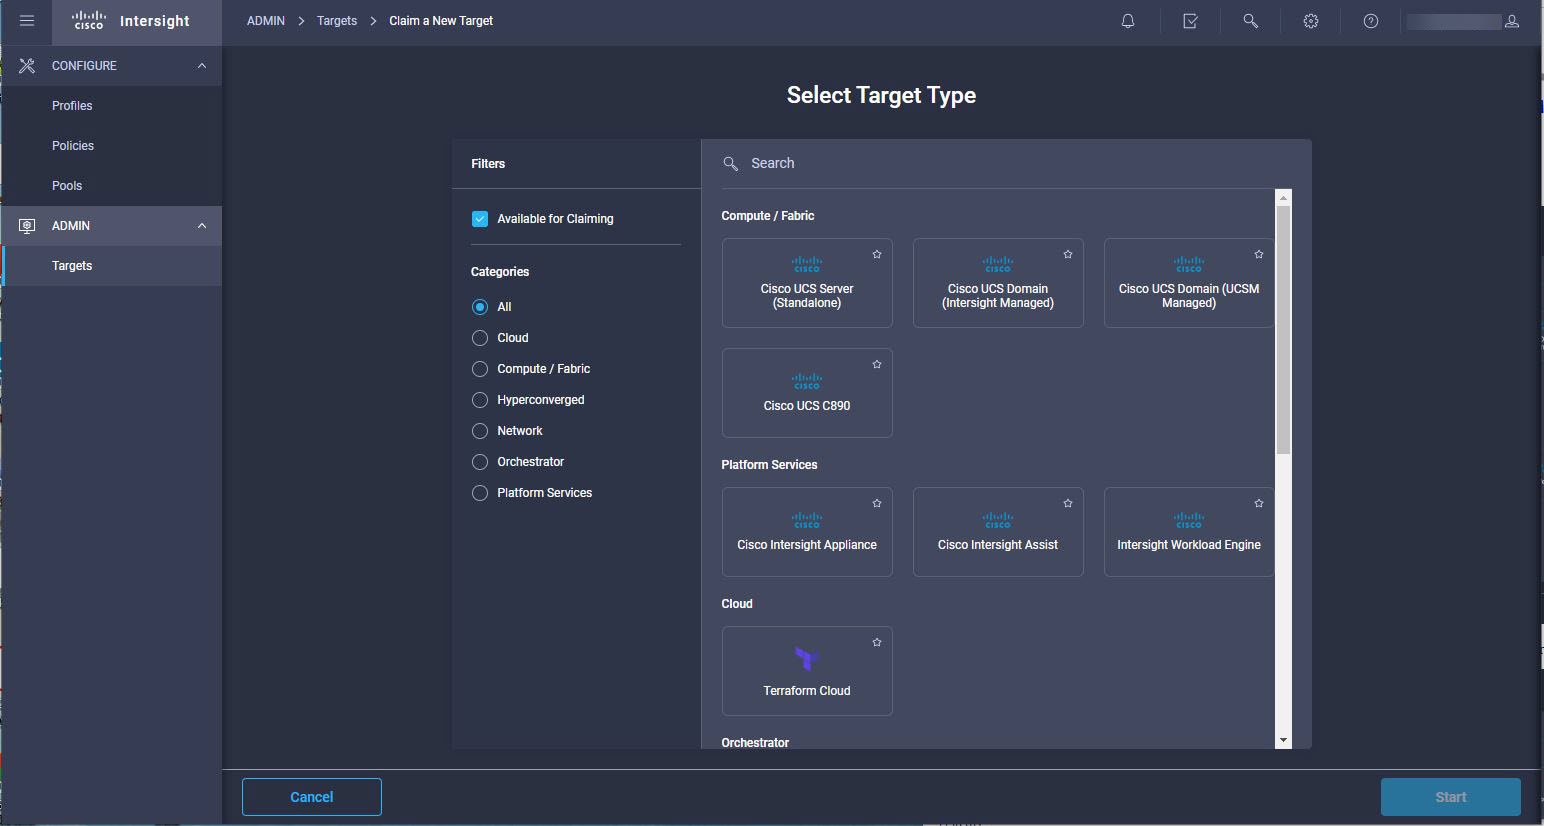Select the Terraform Cloud card
This screenshot has height=826, width=1544.
pyautogui.click(x=807, y=671)
